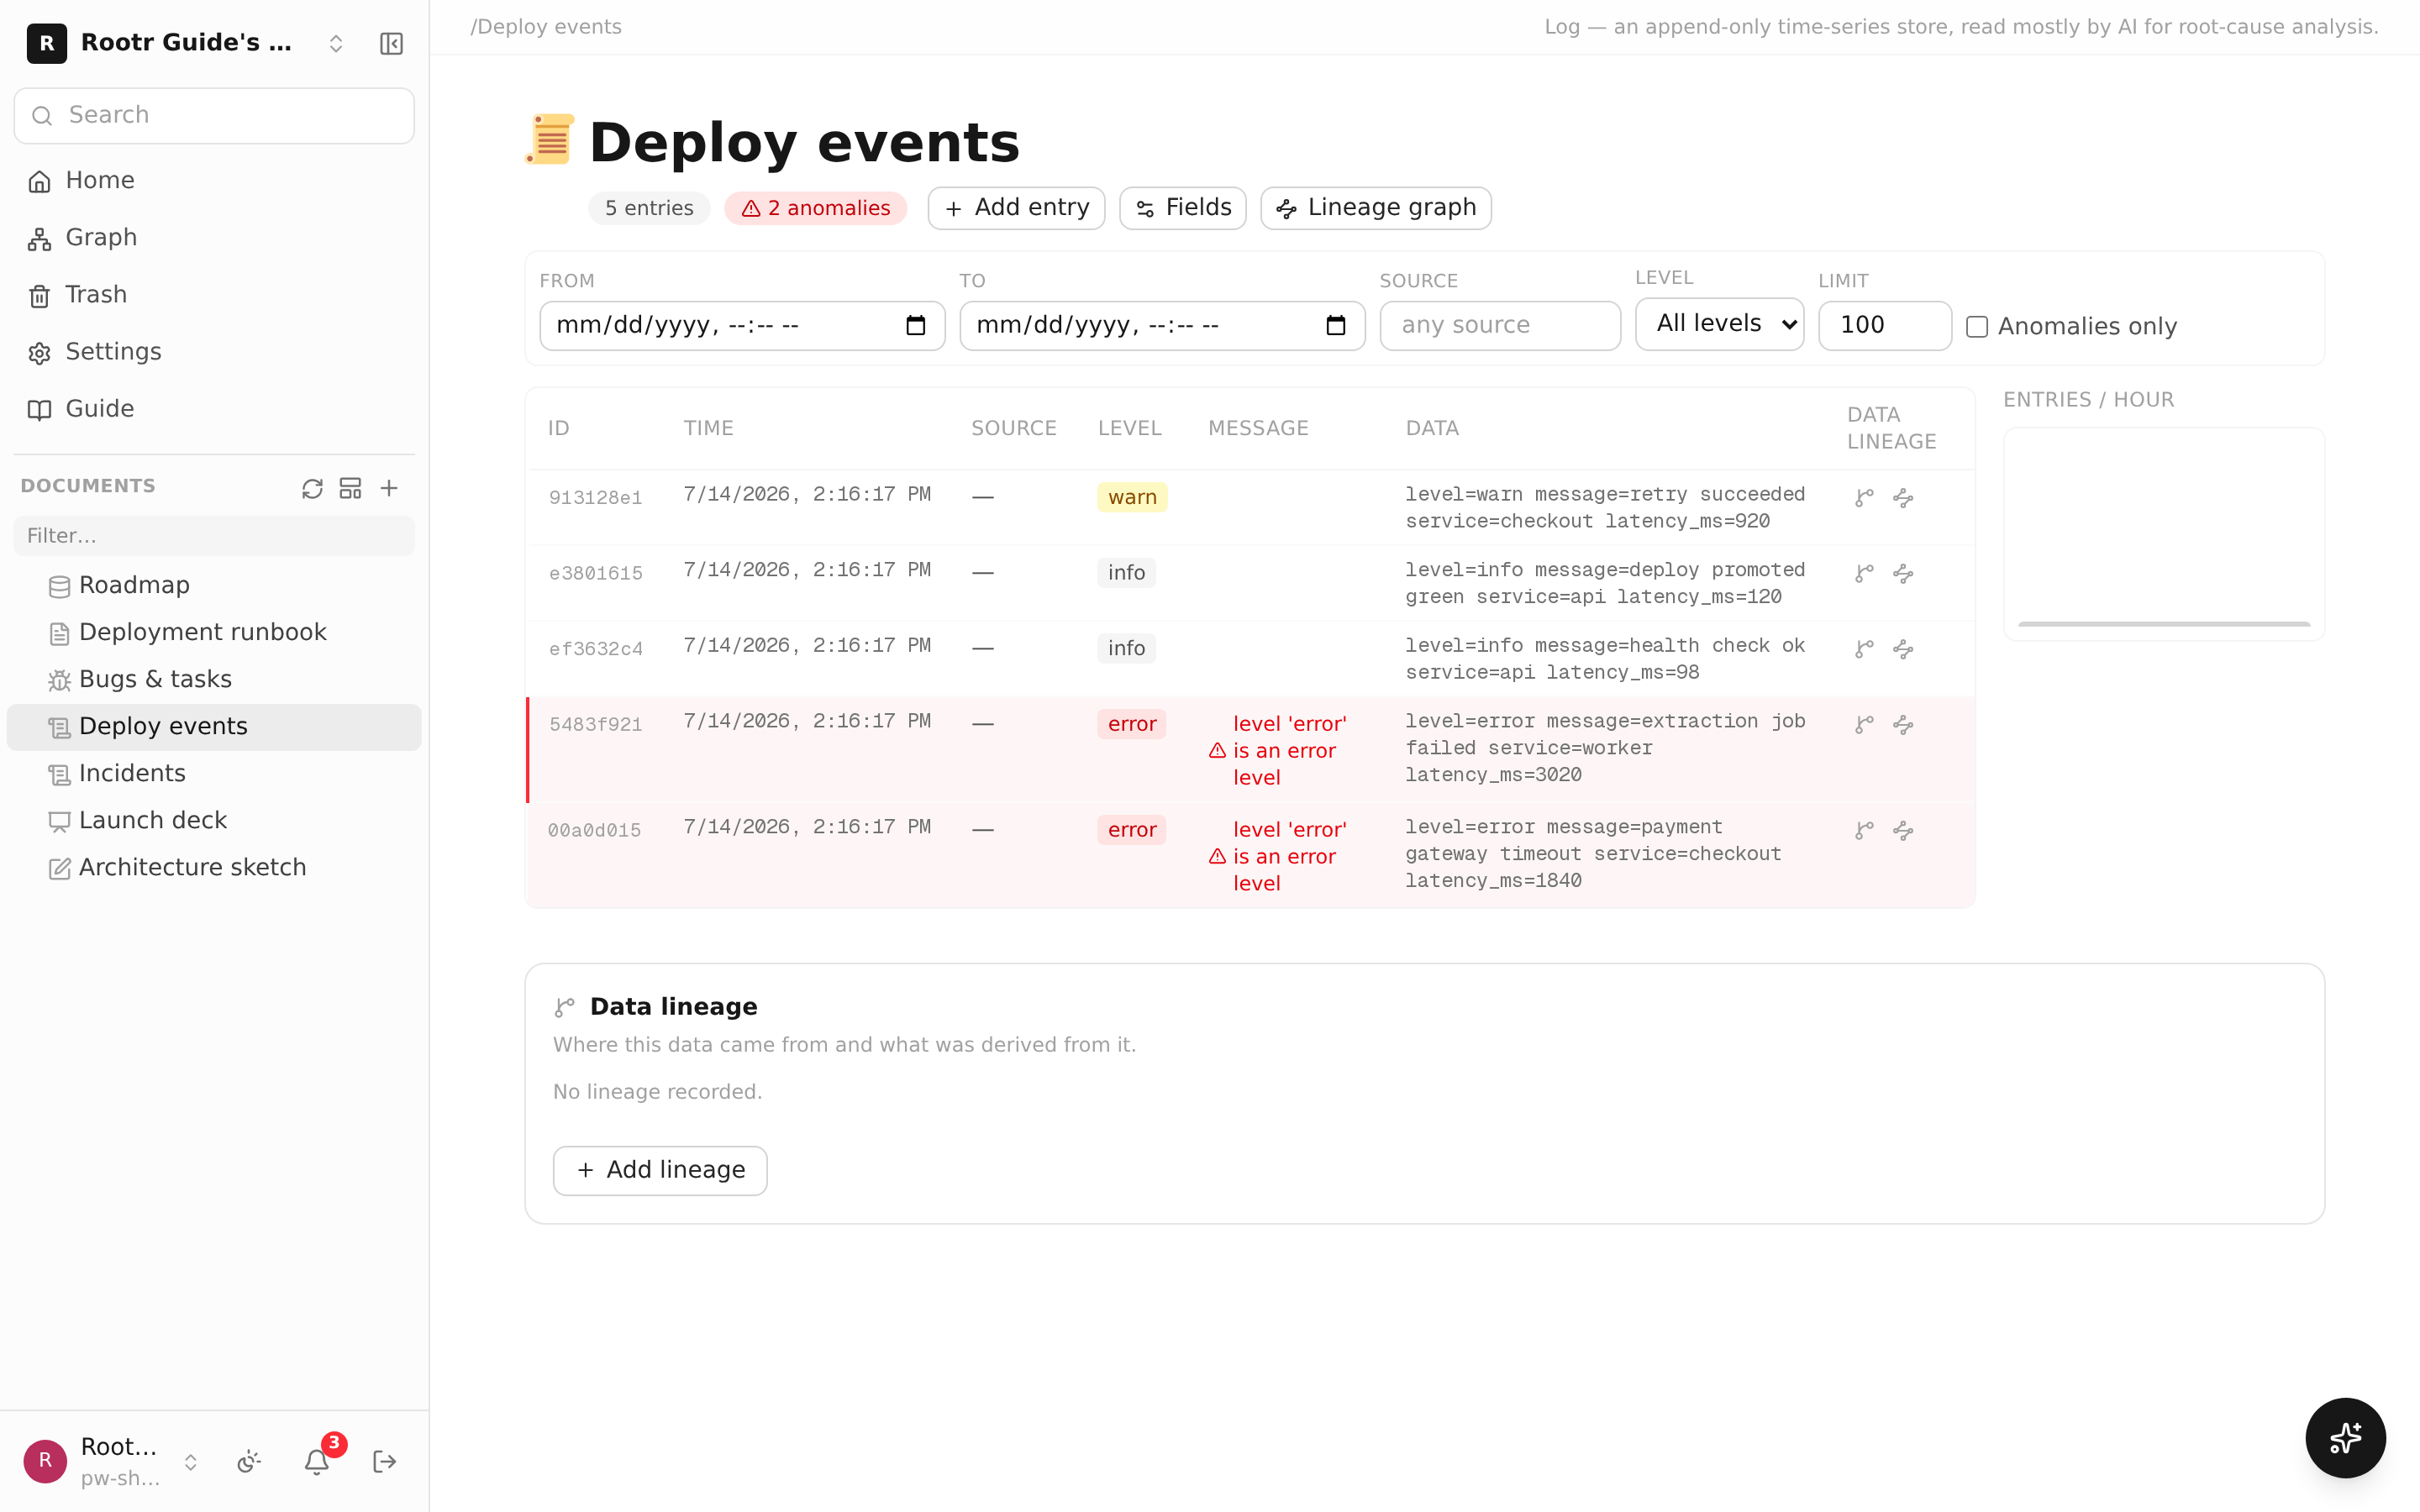Toggle the theme icon in footer
Image resolution: width=2420 pixels, height=1512 pixels.
pos(249,1462)
